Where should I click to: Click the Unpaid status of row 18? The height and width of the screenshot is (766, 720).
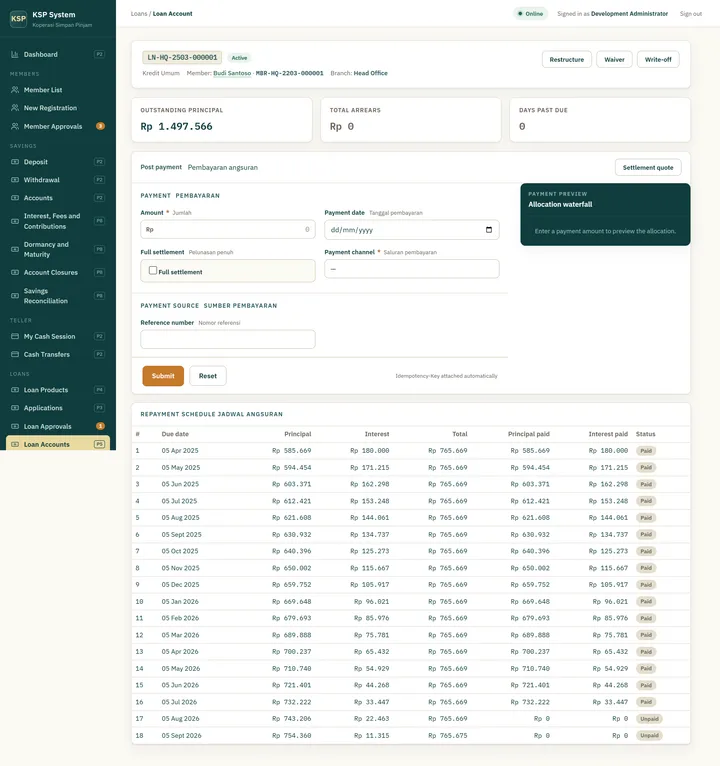pos(649,736)
